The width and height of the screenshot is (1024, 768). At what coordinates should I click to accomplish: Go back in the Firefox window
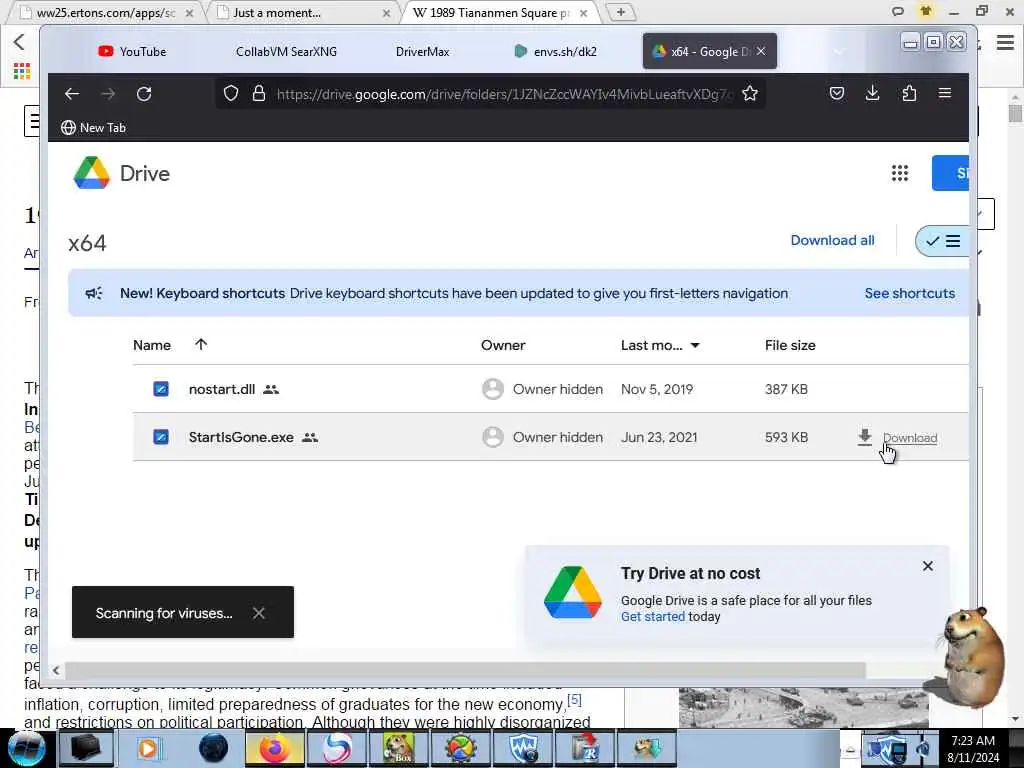[72, 94]
